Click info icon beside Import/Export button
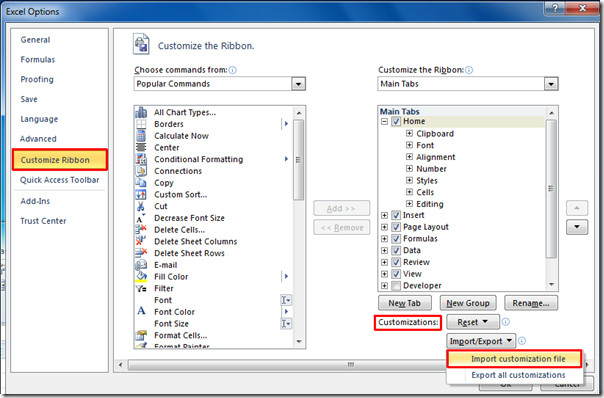Screen dimensions: 604x398 (x=522, y=341)
